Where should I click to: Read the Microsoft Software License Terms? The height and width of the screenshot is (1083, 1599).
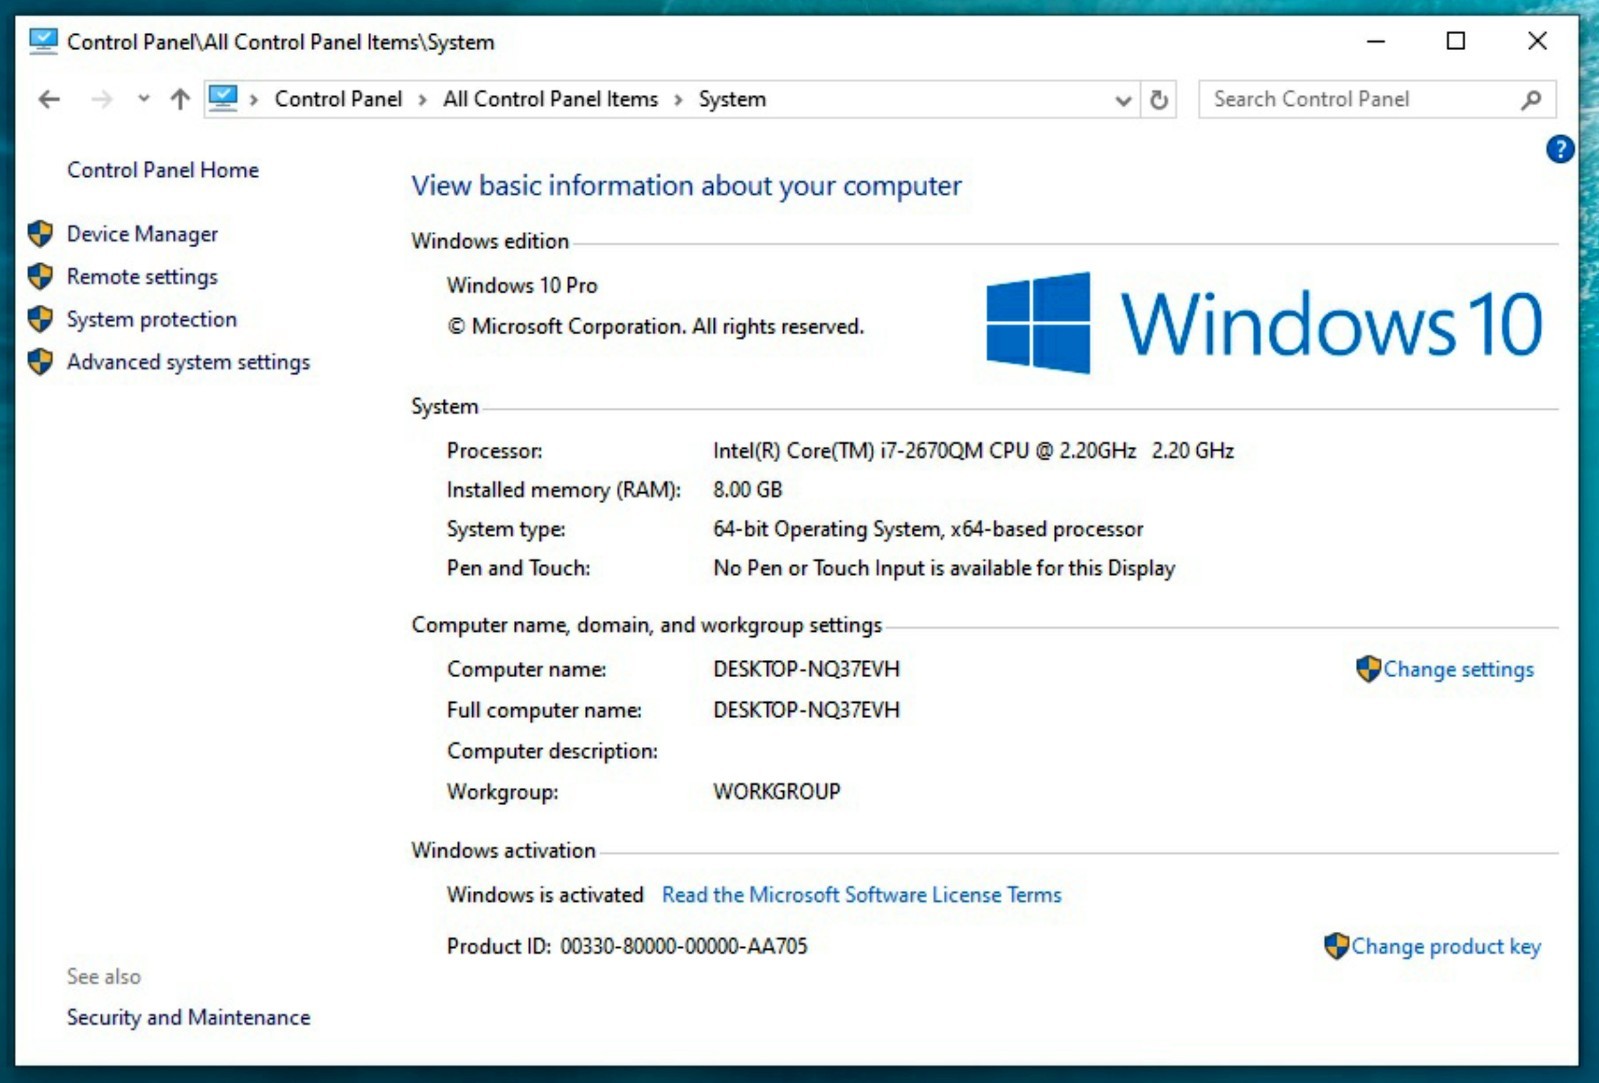862,895
